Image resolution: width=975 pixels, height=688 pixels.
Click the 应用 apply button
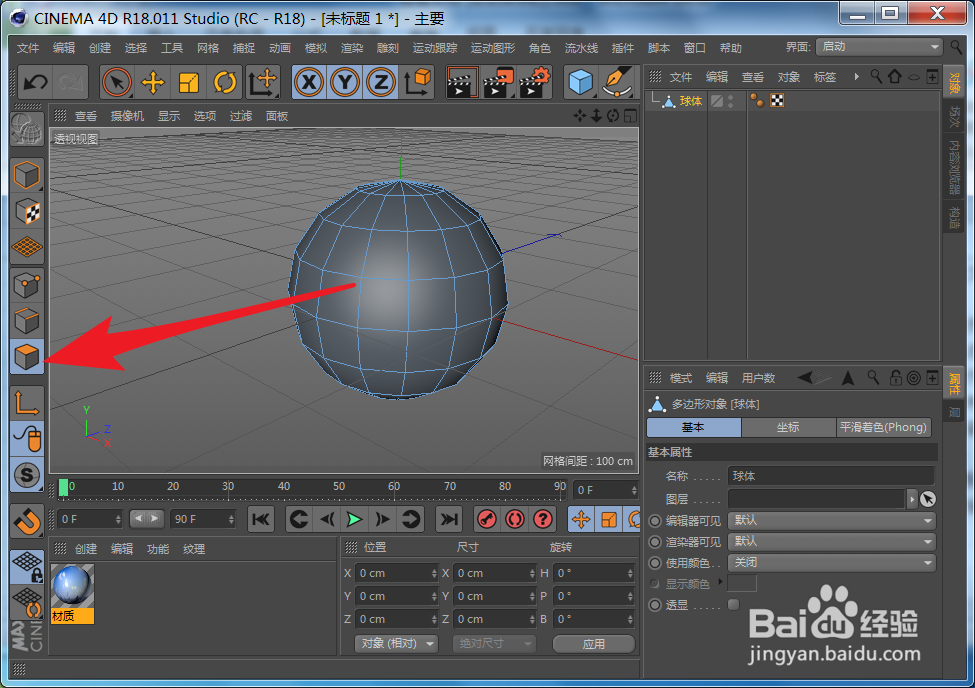pos(593,643)
